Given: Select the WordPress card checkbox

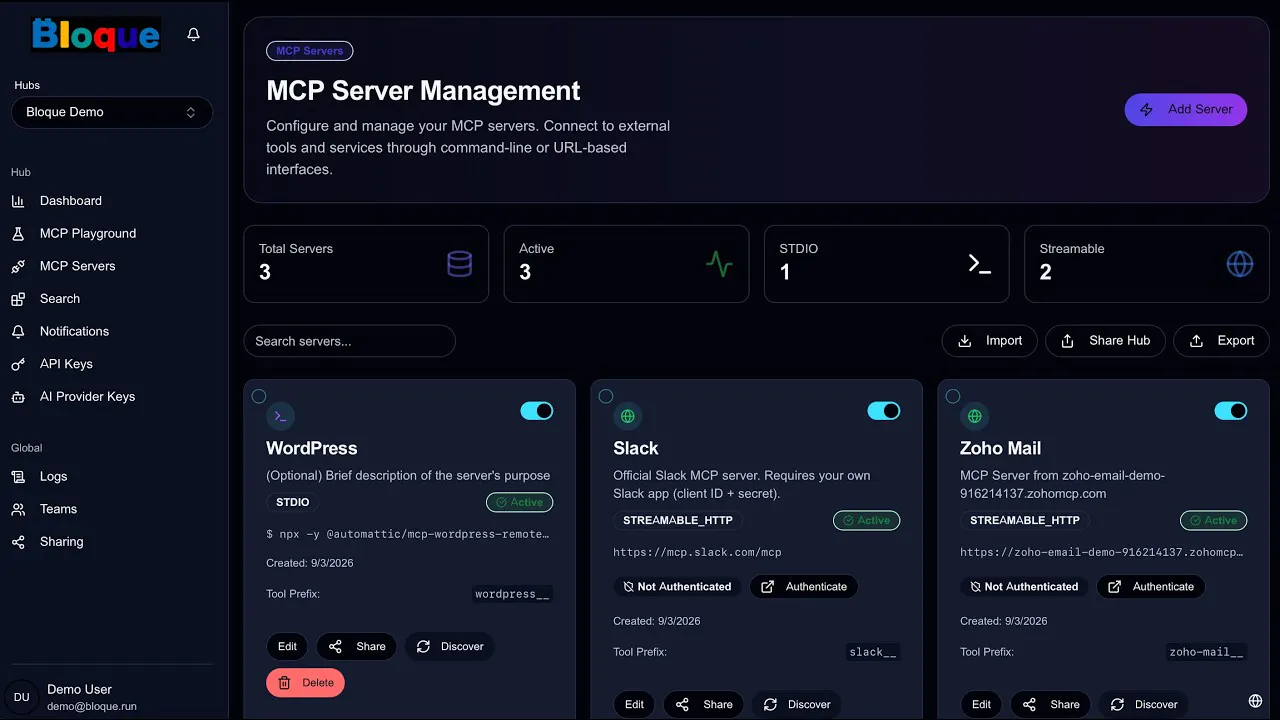Looking at the screenshot, I should click(x=258, y=396).
